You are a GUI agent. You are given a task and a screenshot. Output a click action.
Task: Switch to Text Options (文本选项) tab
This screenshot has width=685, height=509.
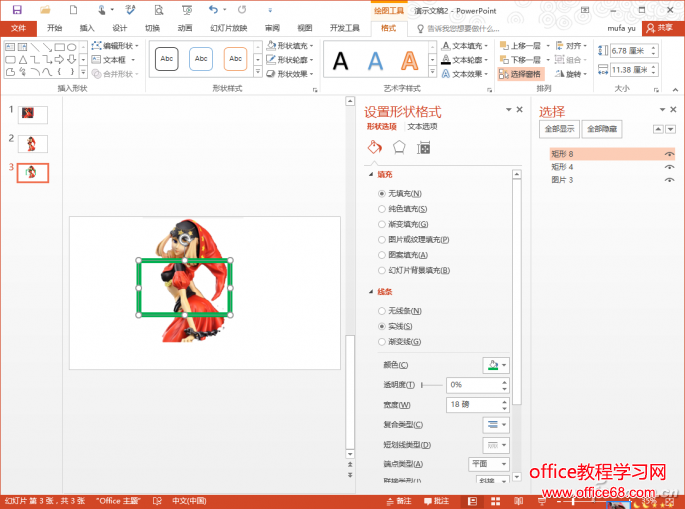coord(422,126)
